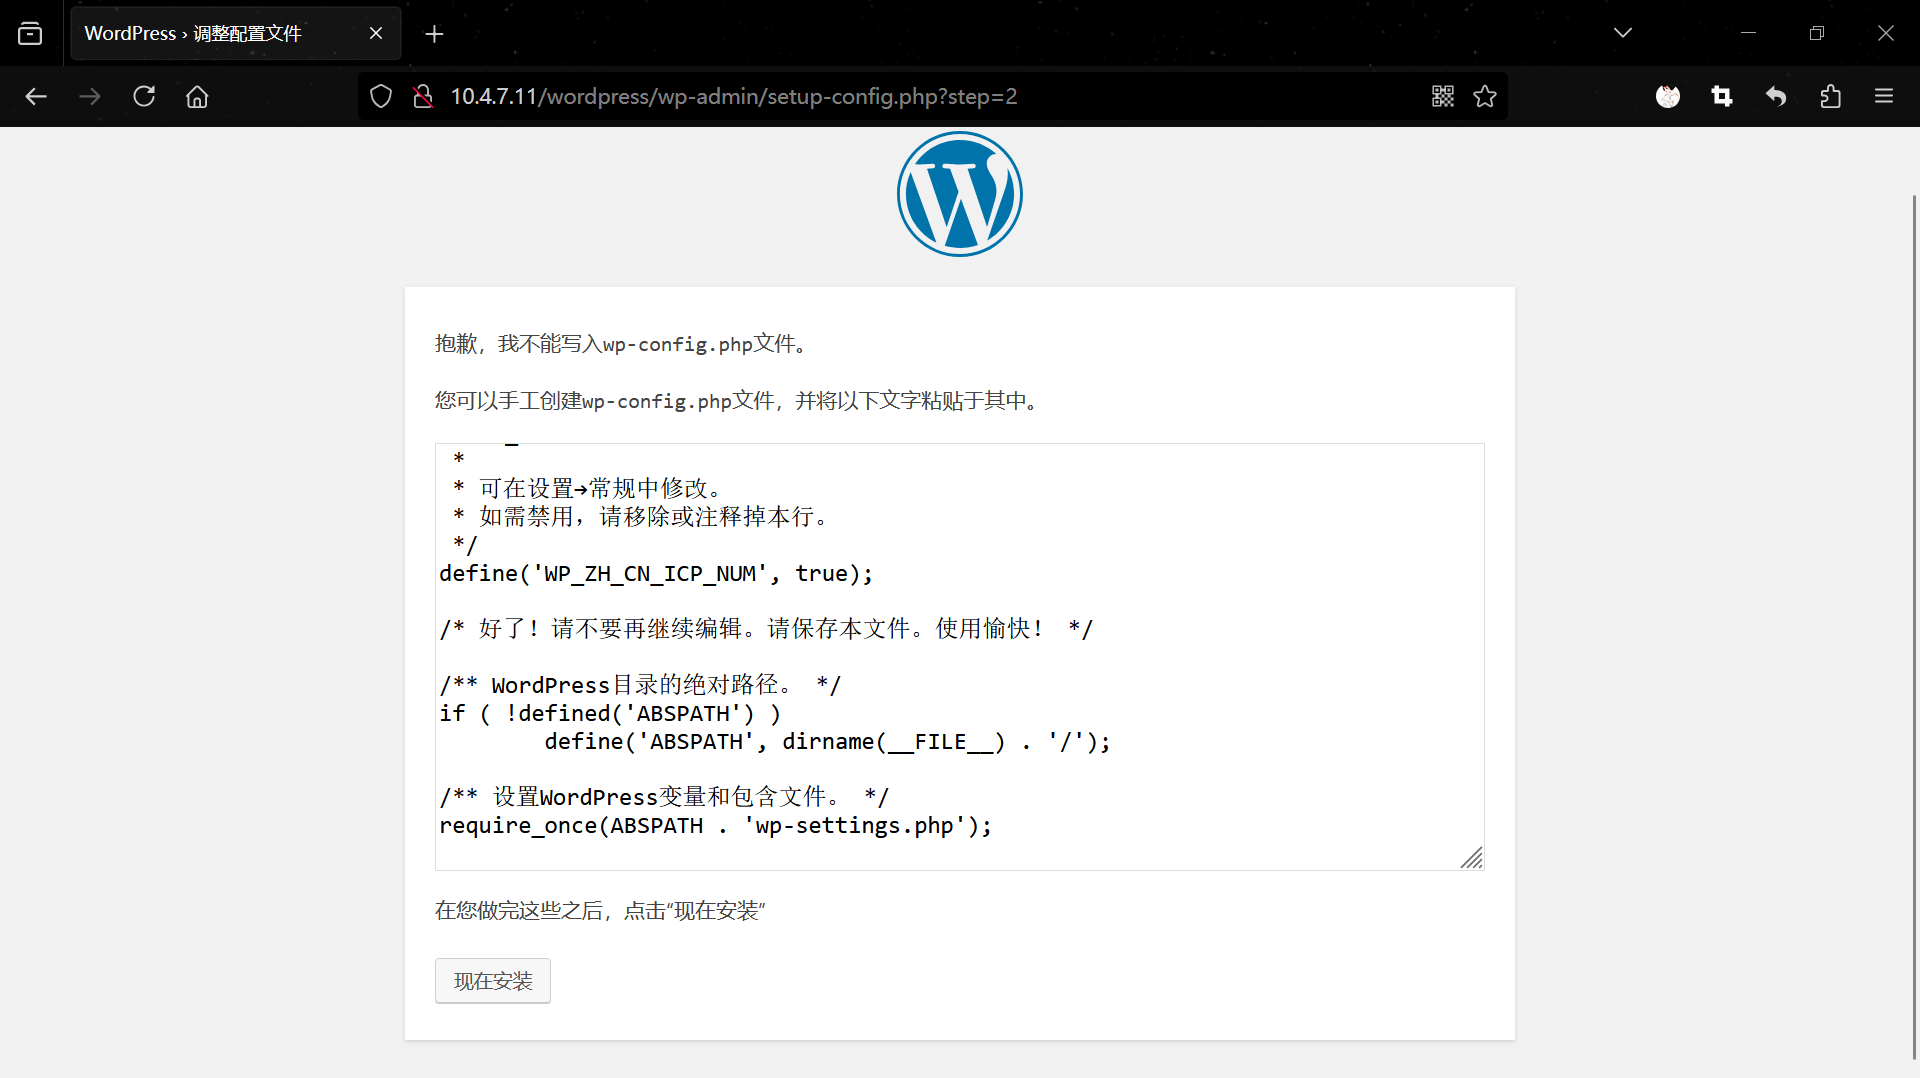Click the insecure connection lock icon
Image resolution: width=1920 pixels, height=1078 pixels.
tap(423, 96)
